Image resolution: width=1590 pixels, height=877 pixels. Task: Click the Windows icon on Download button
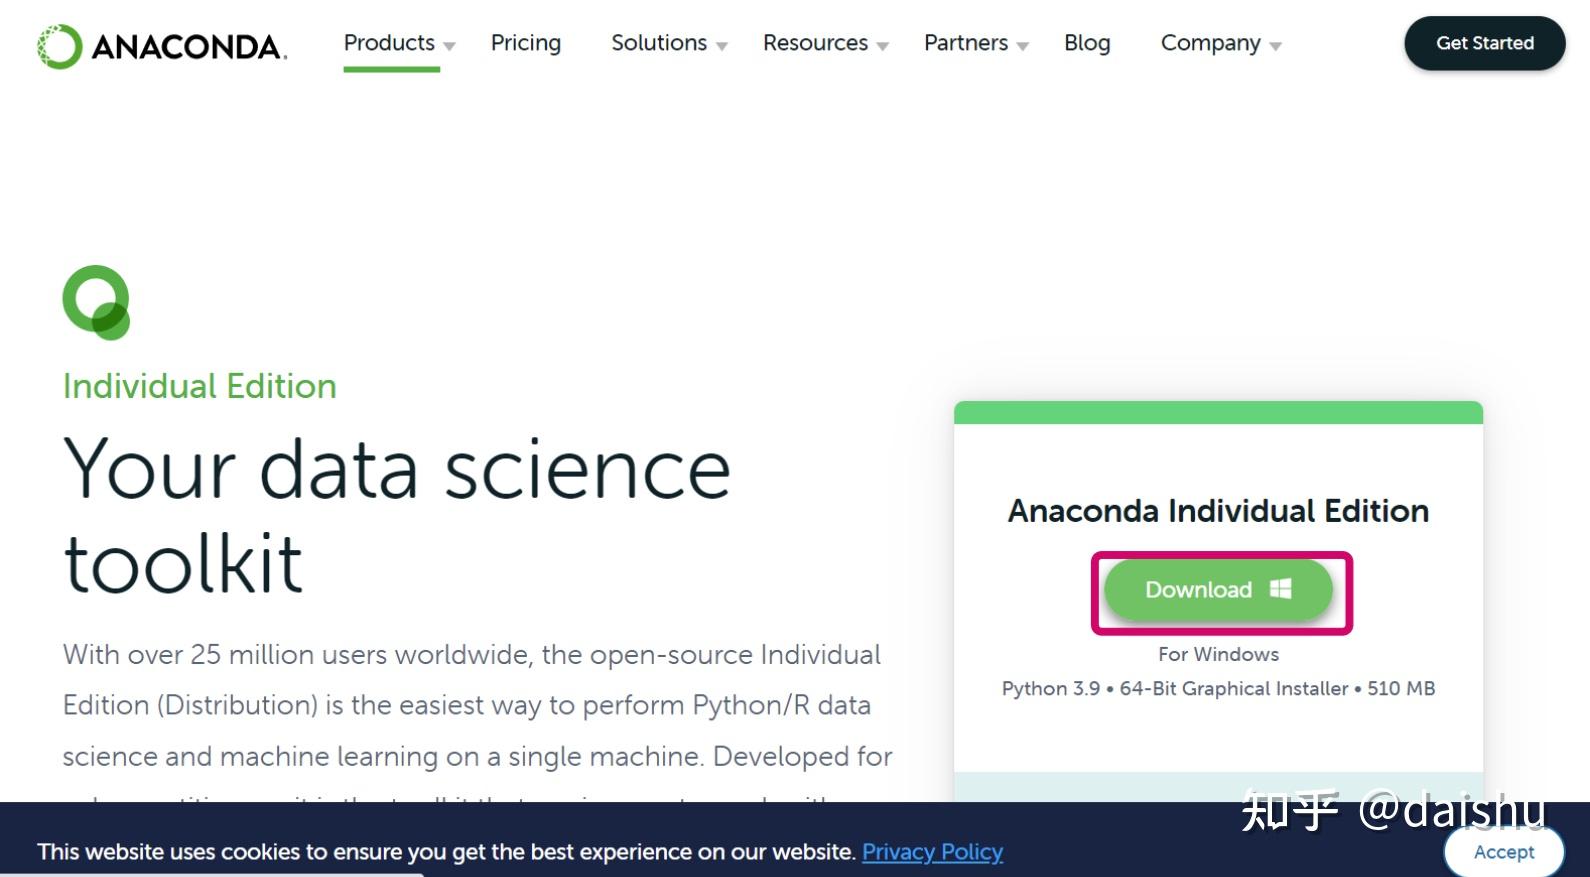tap(1281, 589)
